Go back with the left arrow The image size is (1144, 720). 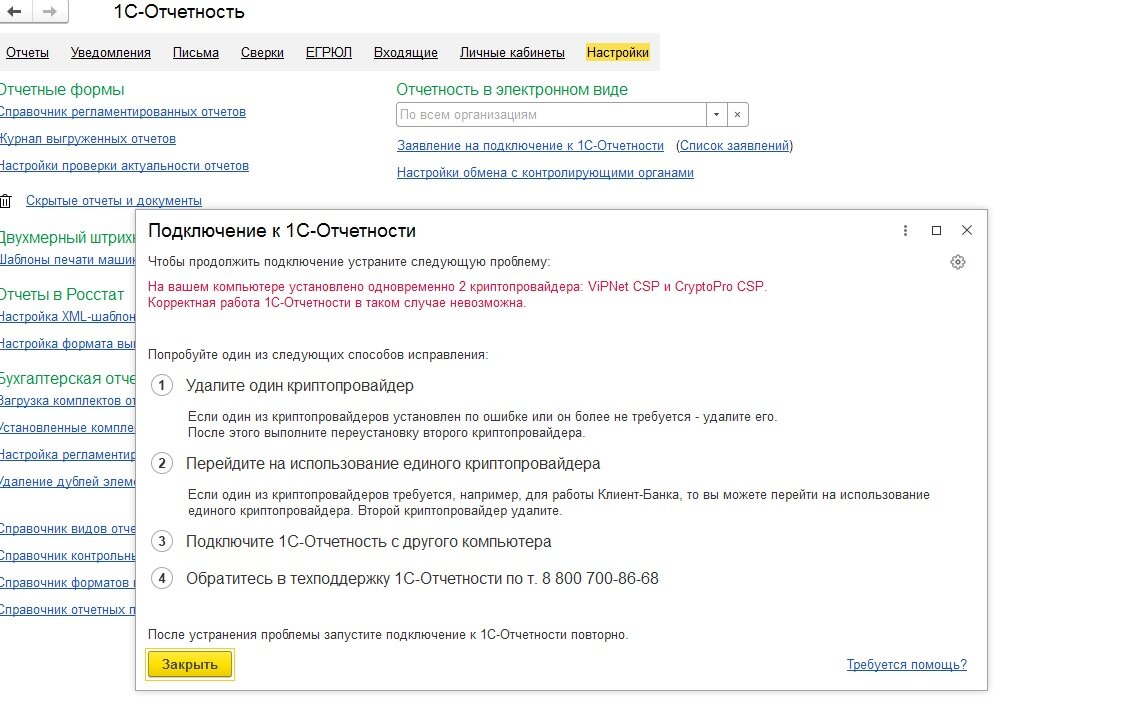(15, 11)
